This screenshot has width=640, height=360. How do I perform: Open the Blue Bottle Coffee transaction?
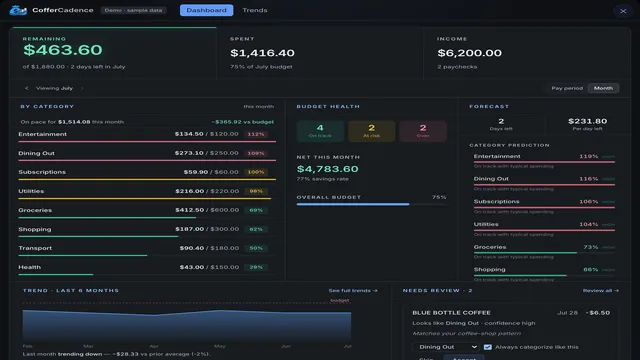point(451,313)
